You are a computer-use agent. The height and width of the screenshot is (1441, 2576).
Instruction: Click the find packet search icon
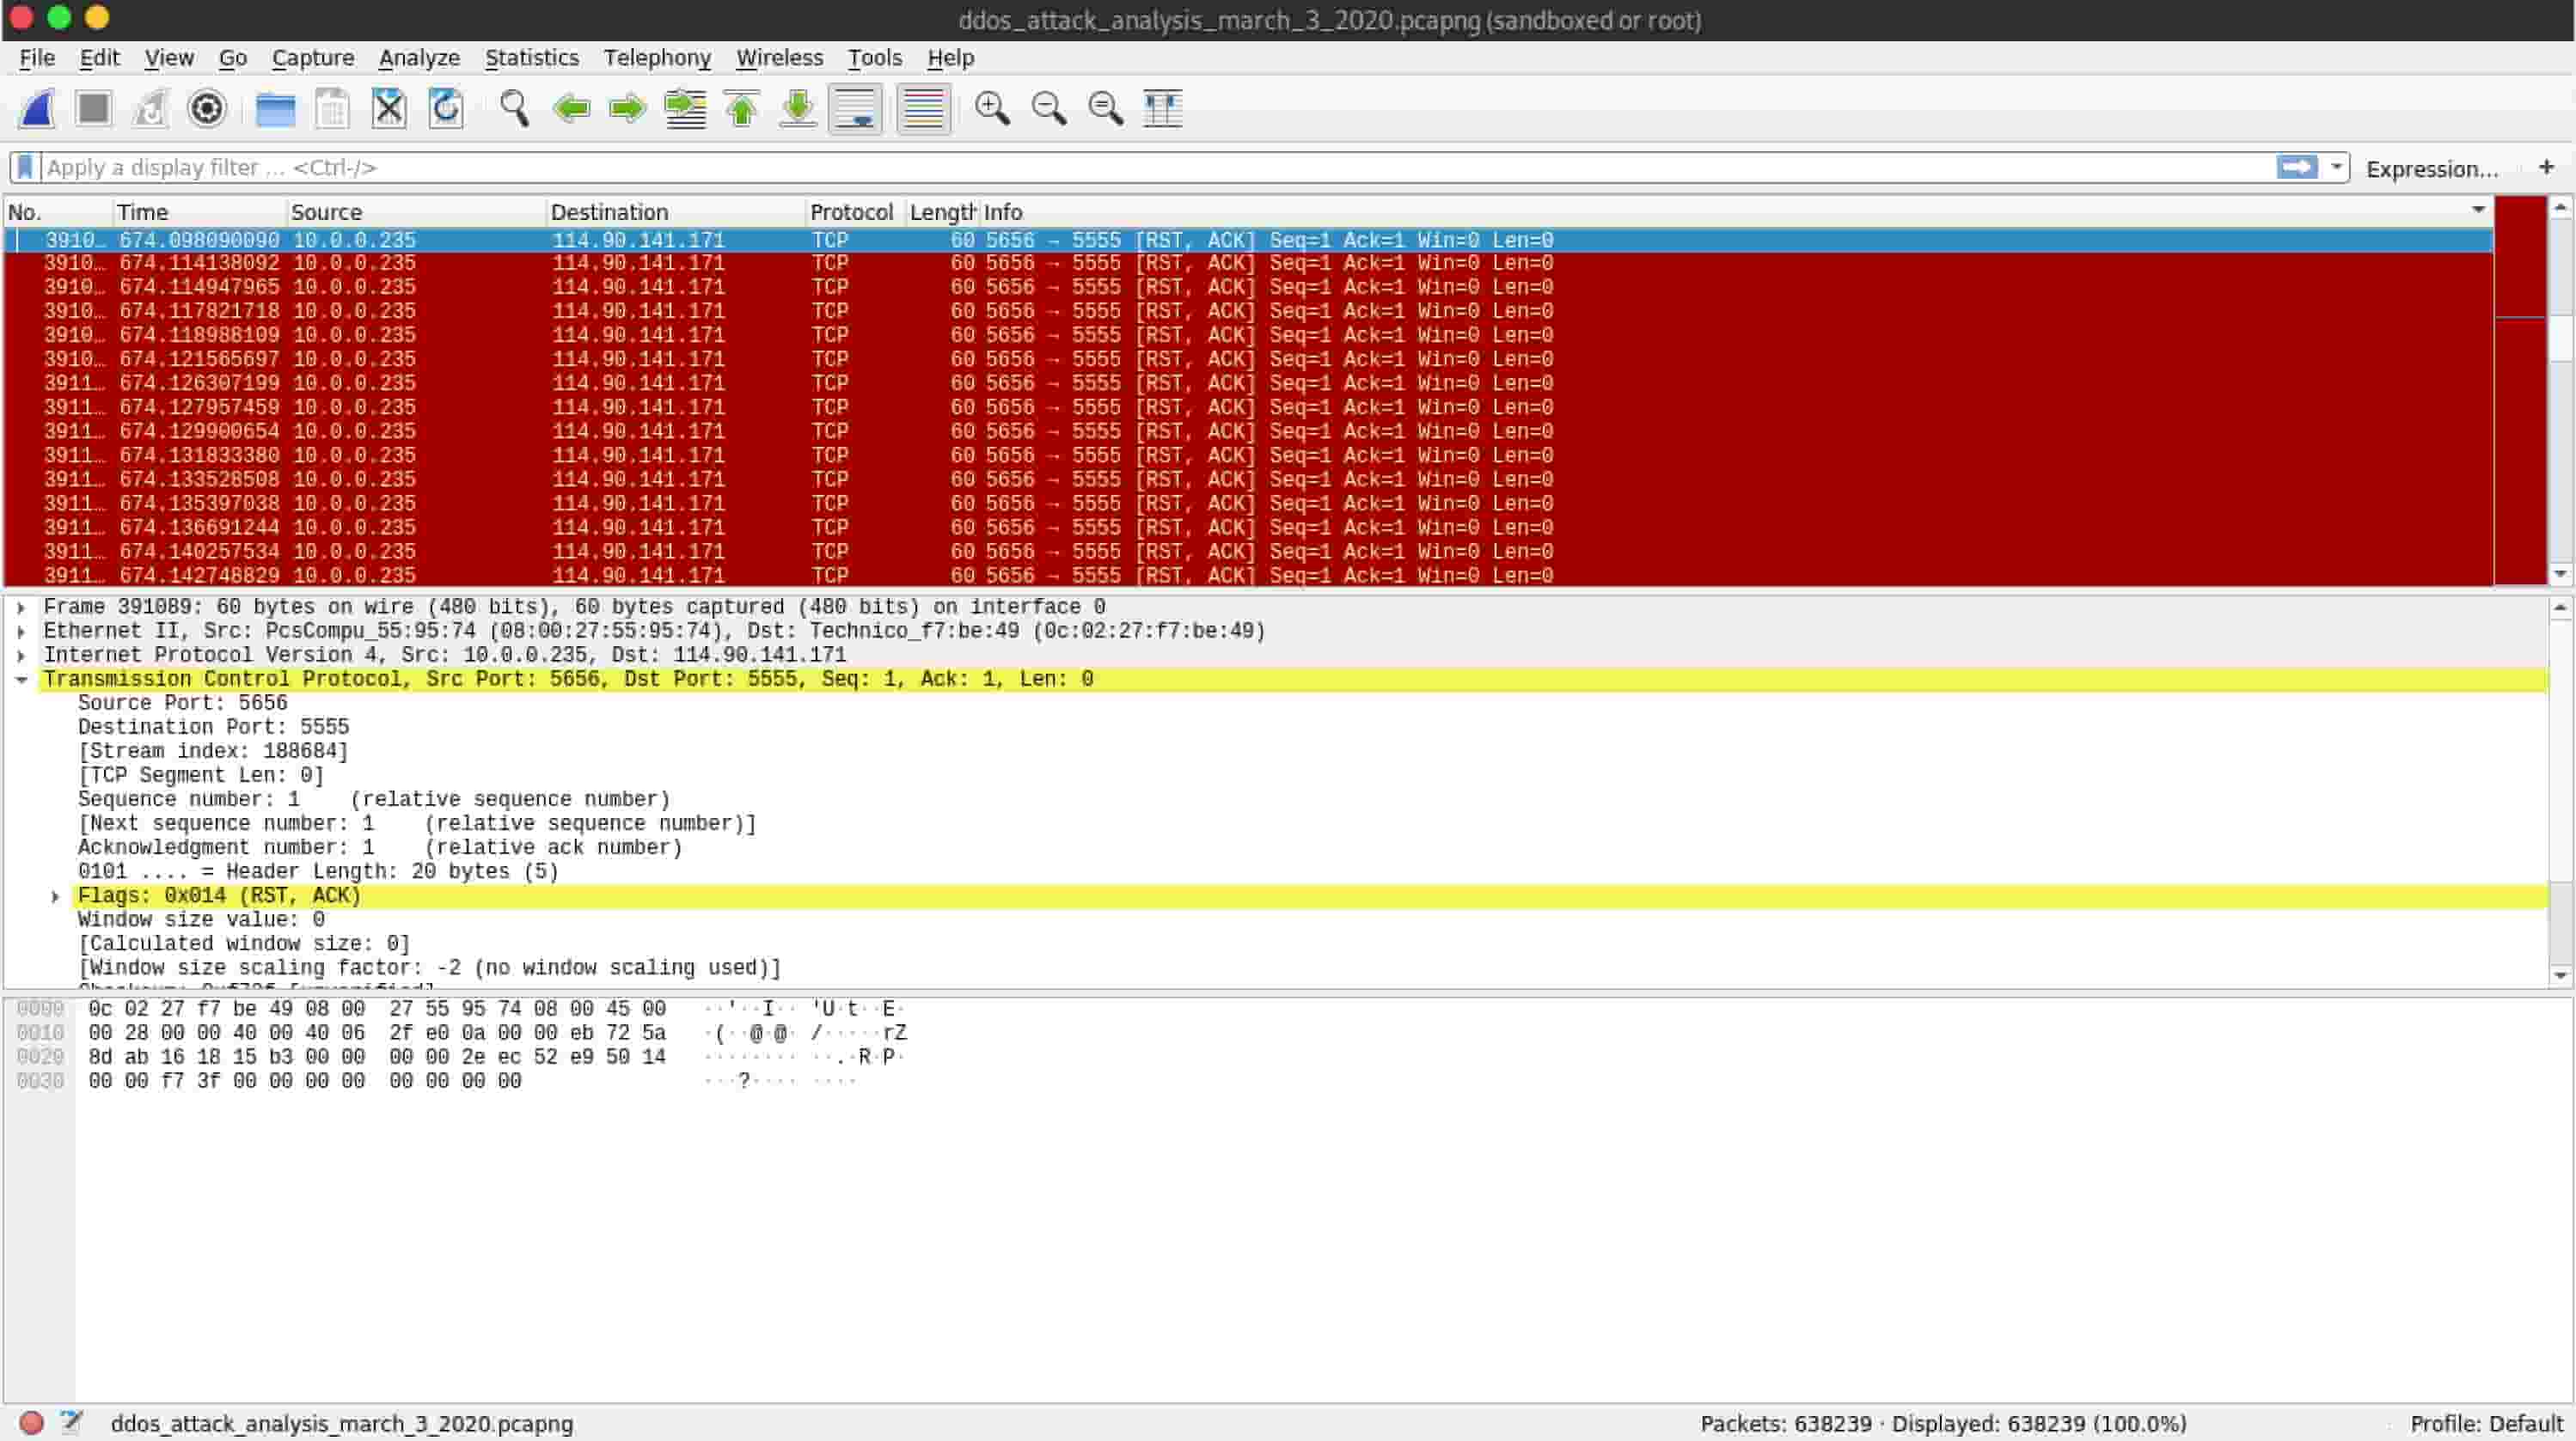pos(515,108)
